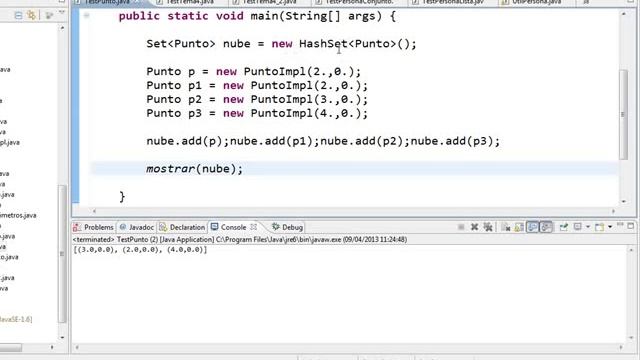Click editor scroll up arrow

click(623, 15)
